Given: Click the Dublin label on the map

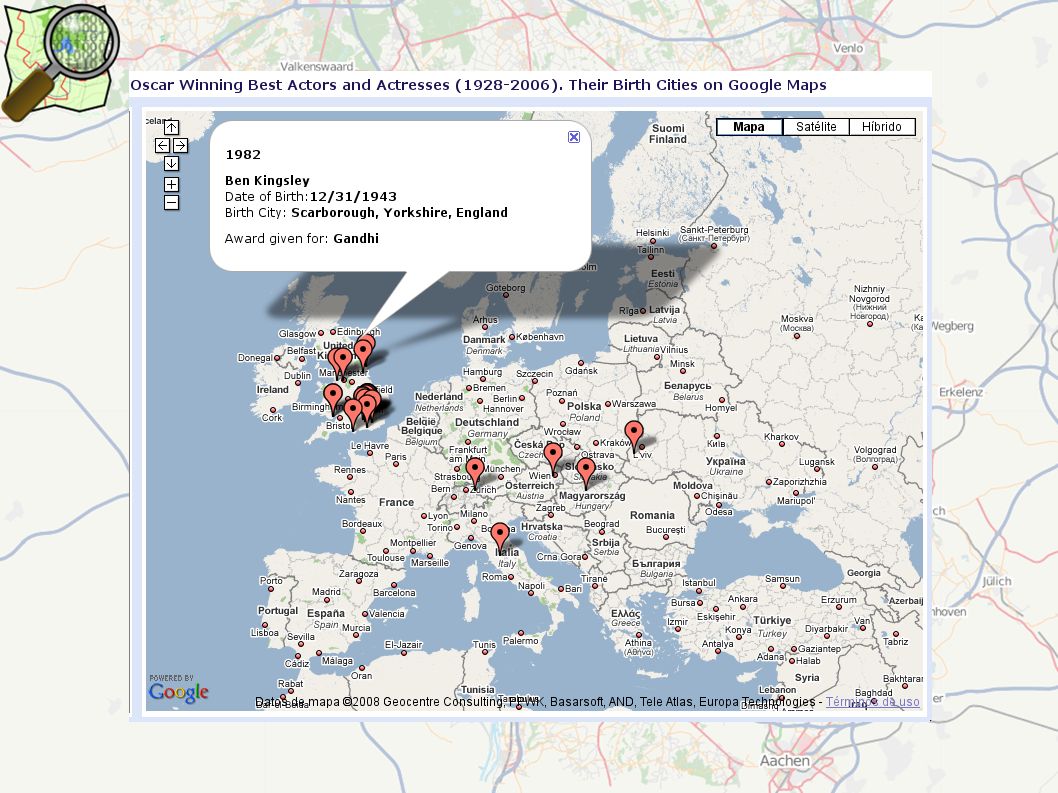Looking at the screenshot, I should 298,375.
